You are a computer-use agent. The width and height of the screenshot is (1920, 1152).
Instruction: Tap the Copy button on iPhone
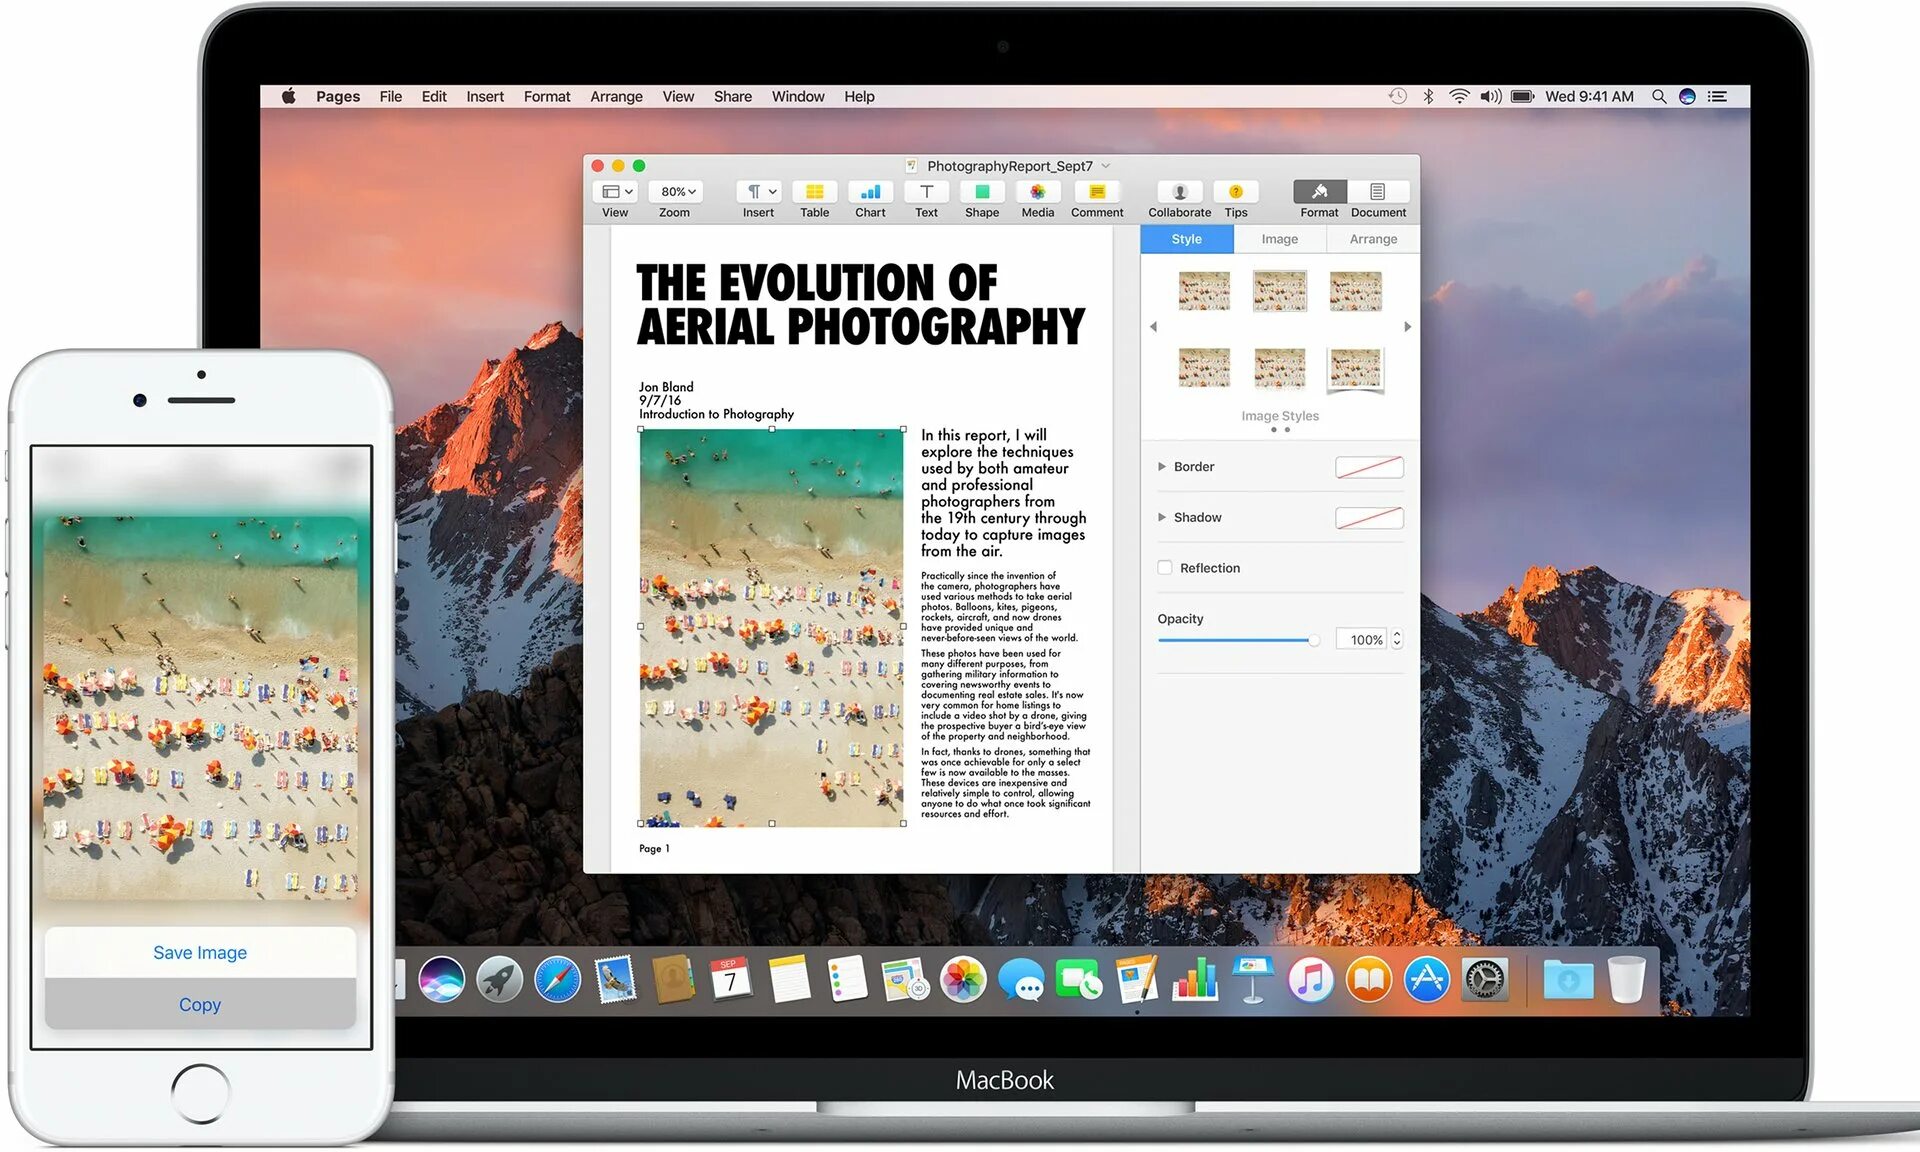click(x=200, y=1005)
